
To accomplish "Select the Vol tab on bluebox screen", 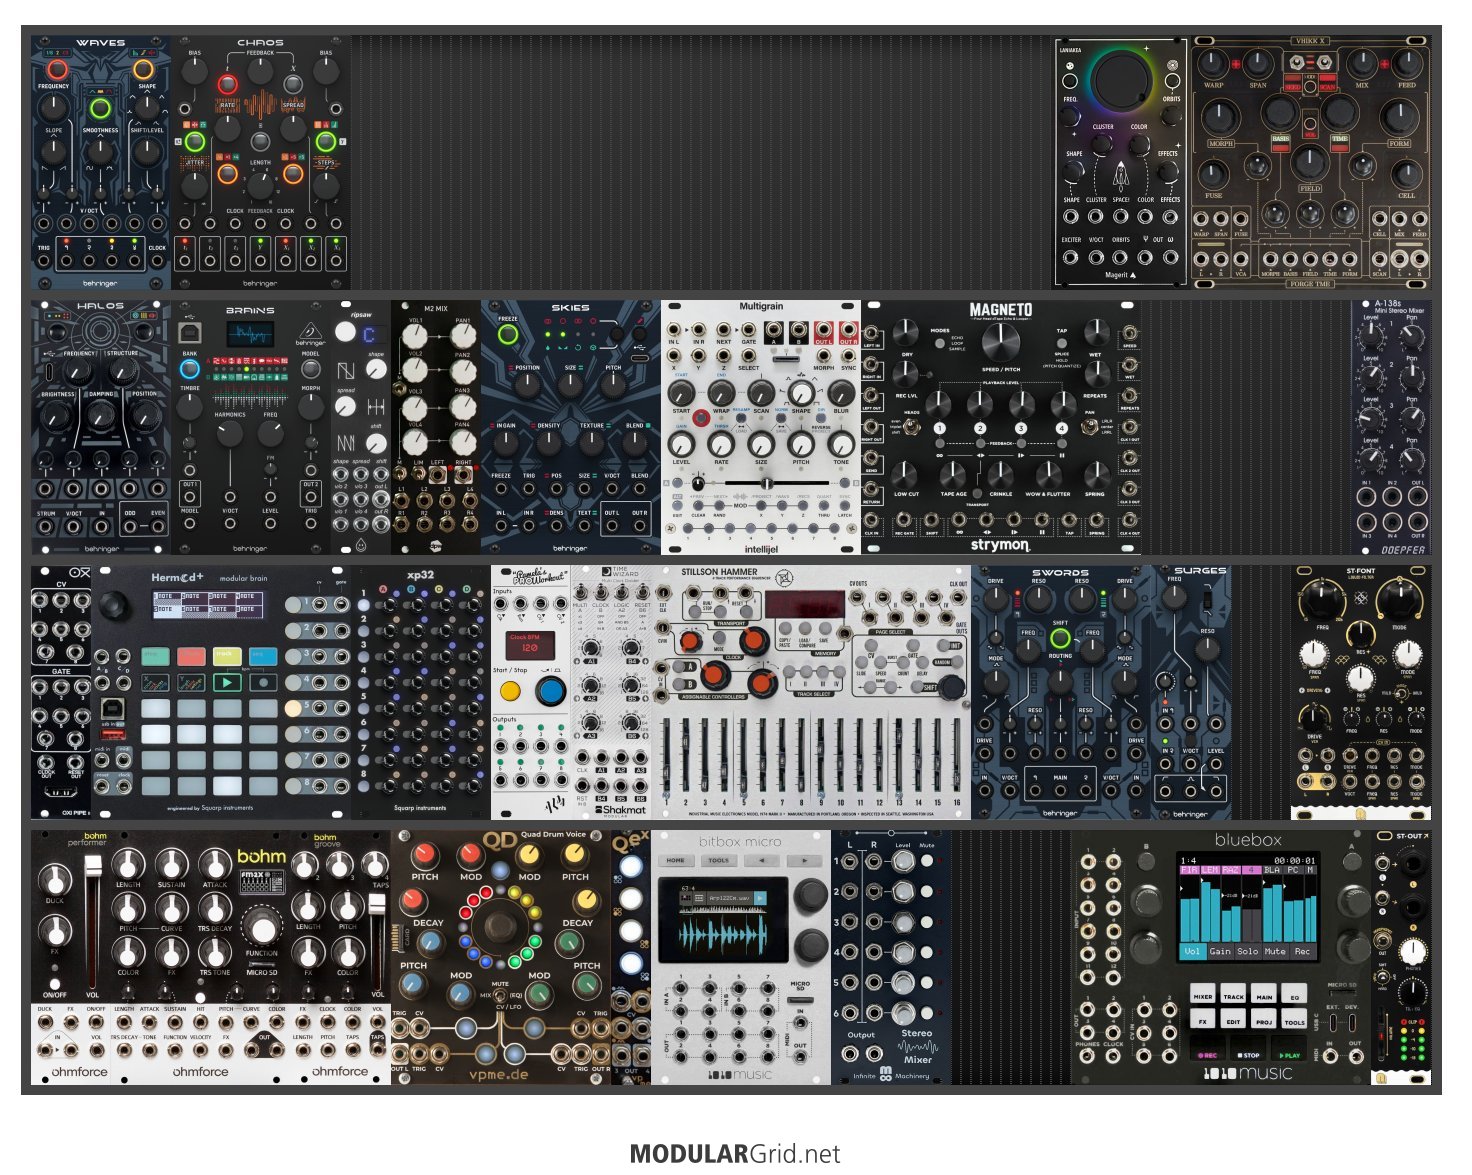I will coord(1191,951).
